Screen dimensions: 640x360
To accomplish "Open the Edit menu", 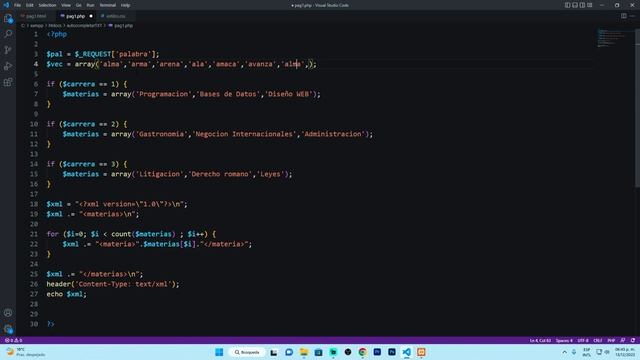I will tap(29, 5).
